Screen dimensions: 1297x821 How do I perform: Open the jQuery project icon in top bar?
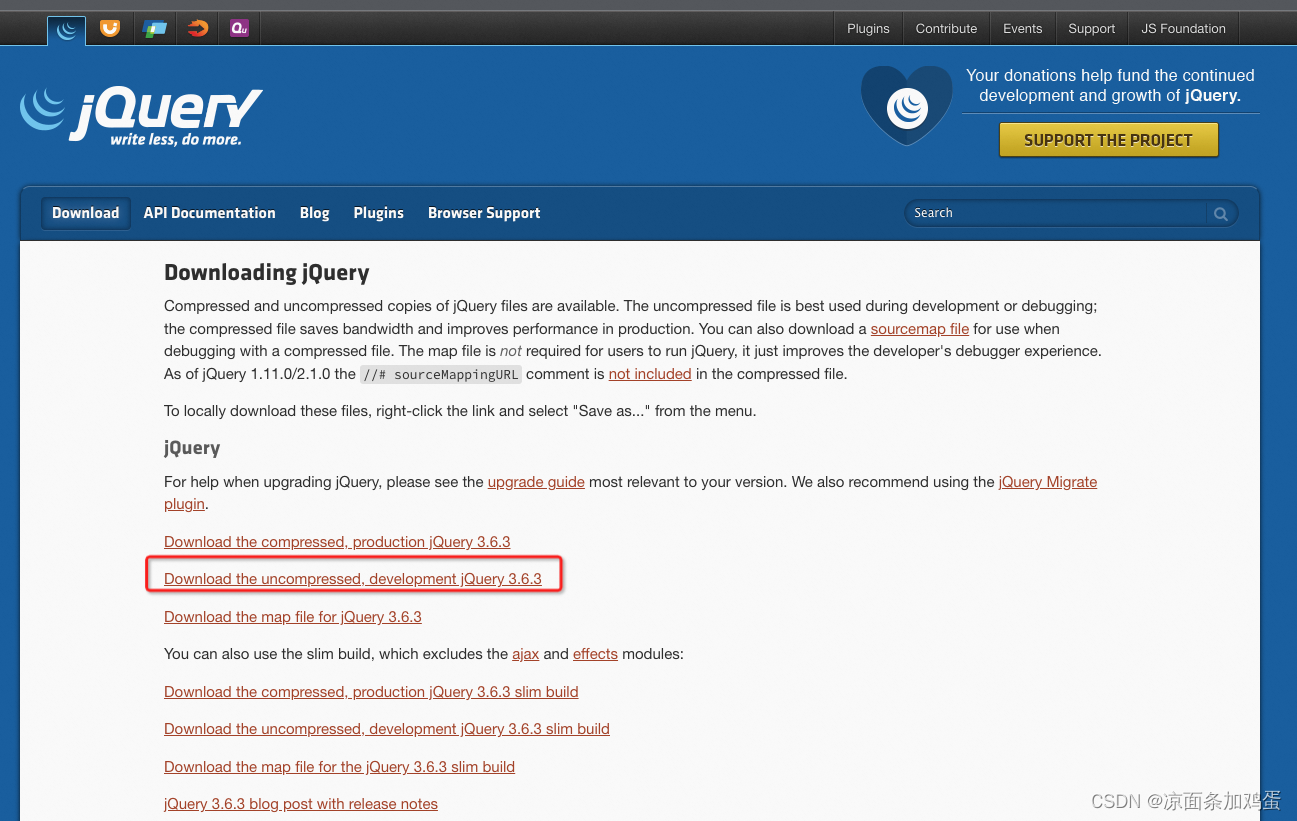(67, 29)
